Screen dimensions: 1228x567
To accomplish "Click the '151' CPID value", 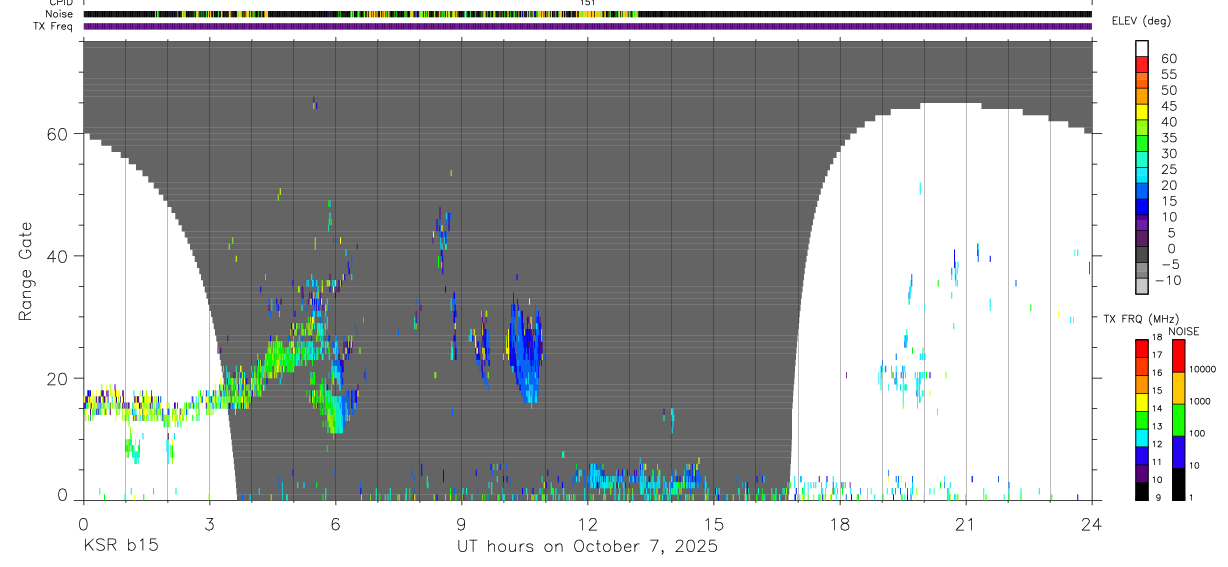I will (588, 4).
